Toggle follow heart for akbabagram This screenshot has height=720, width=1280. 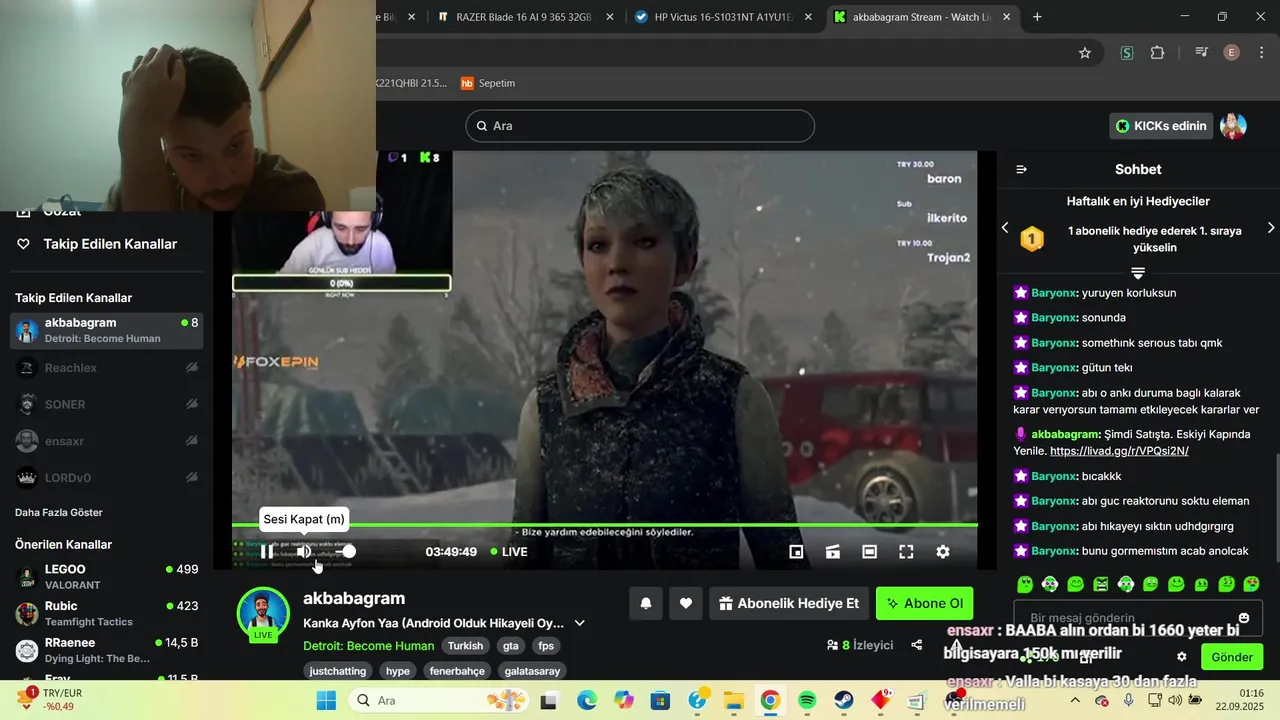(686, 603)
